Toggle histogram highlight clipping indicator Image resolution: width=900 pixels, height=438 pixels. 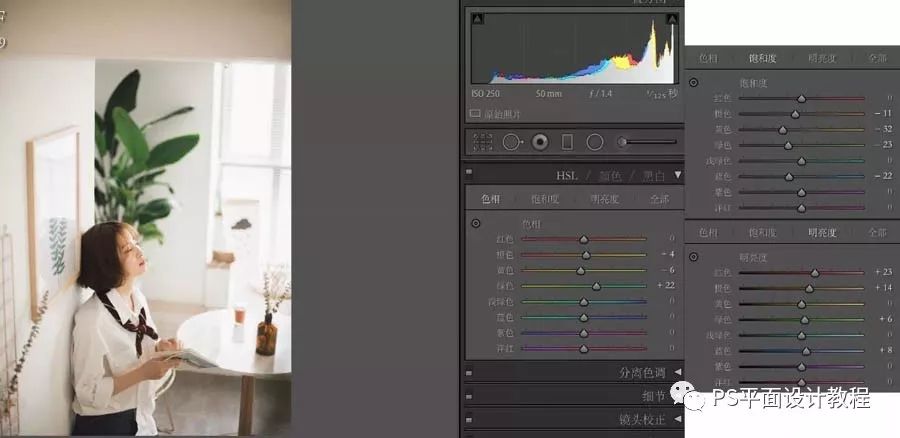673,19
